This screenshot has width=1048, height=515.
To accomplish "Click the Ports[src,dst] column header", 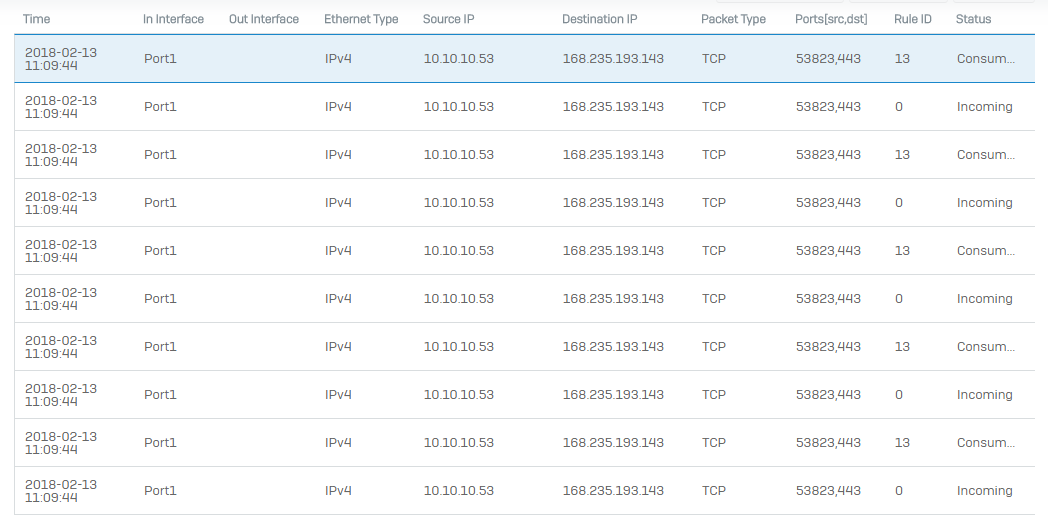I will (831, 19).
